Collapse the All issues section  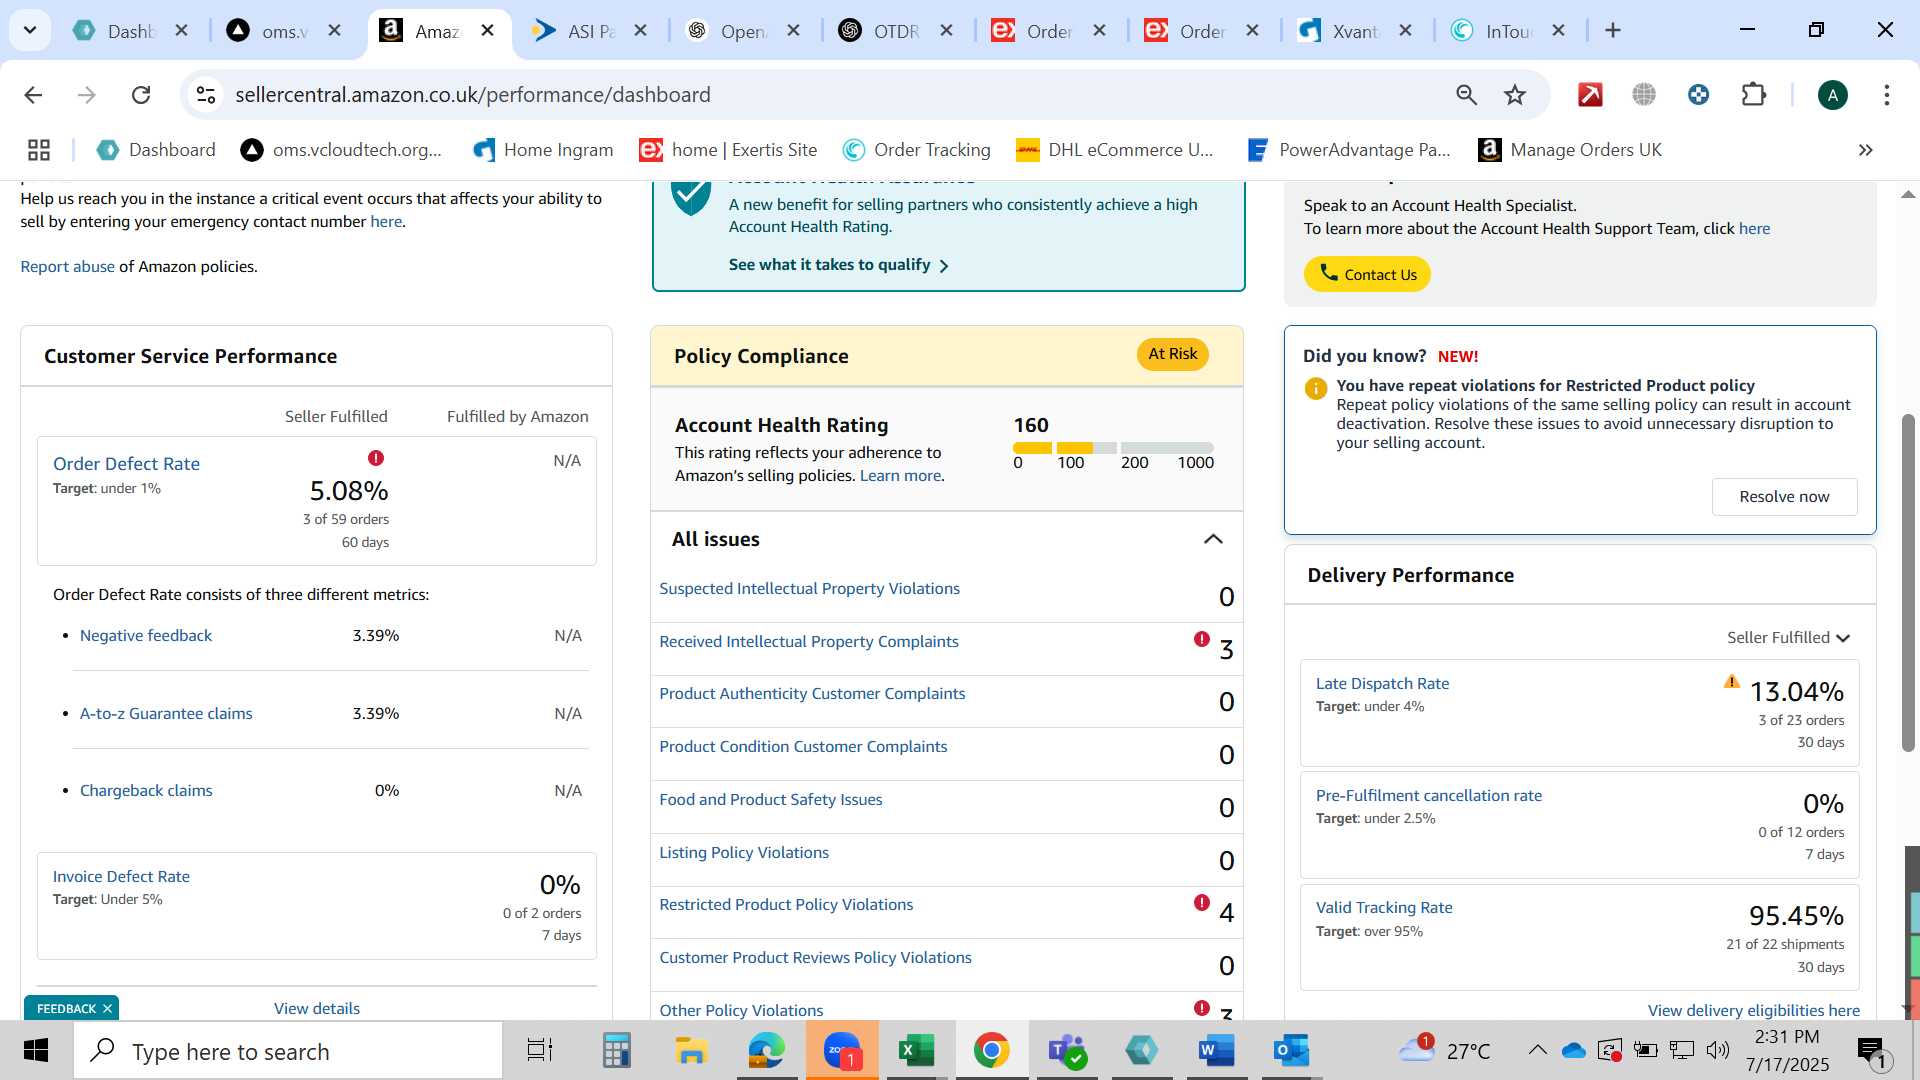coord(1213,539)
